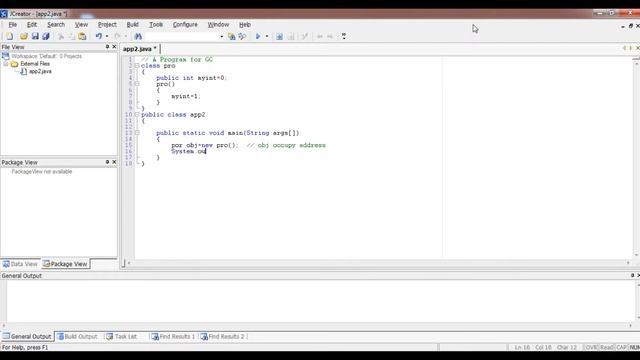Open the undo history dropdown arrow
Viewport: 640px width, 360px height.
click(107, 36)
